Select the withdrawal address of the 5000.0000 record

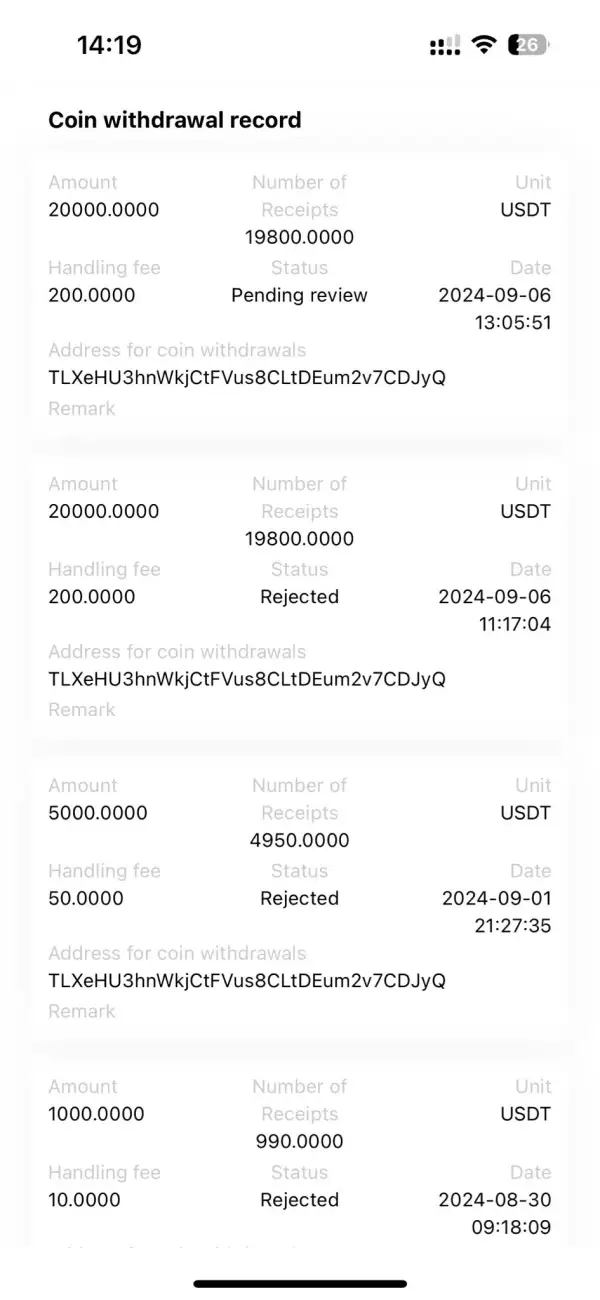pyautogui.click(x=247, y=980)
